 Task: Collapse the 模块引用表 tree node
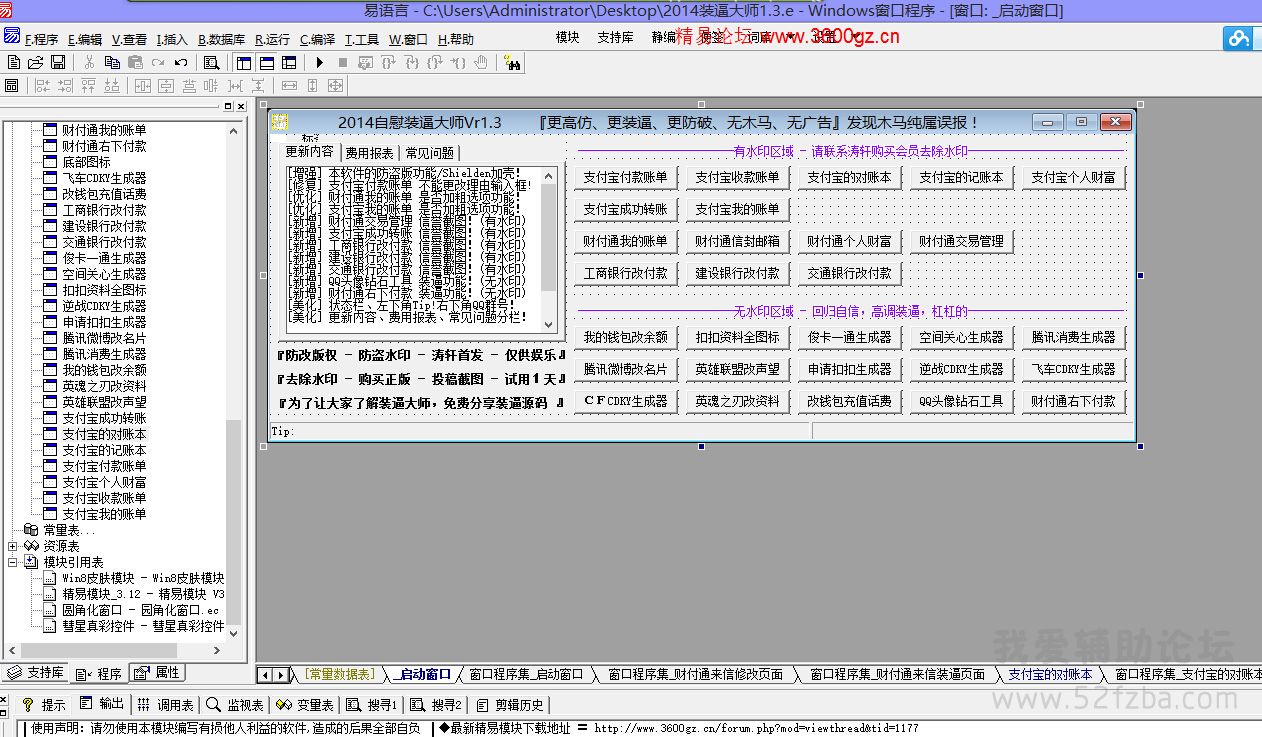tap(13, 562)
